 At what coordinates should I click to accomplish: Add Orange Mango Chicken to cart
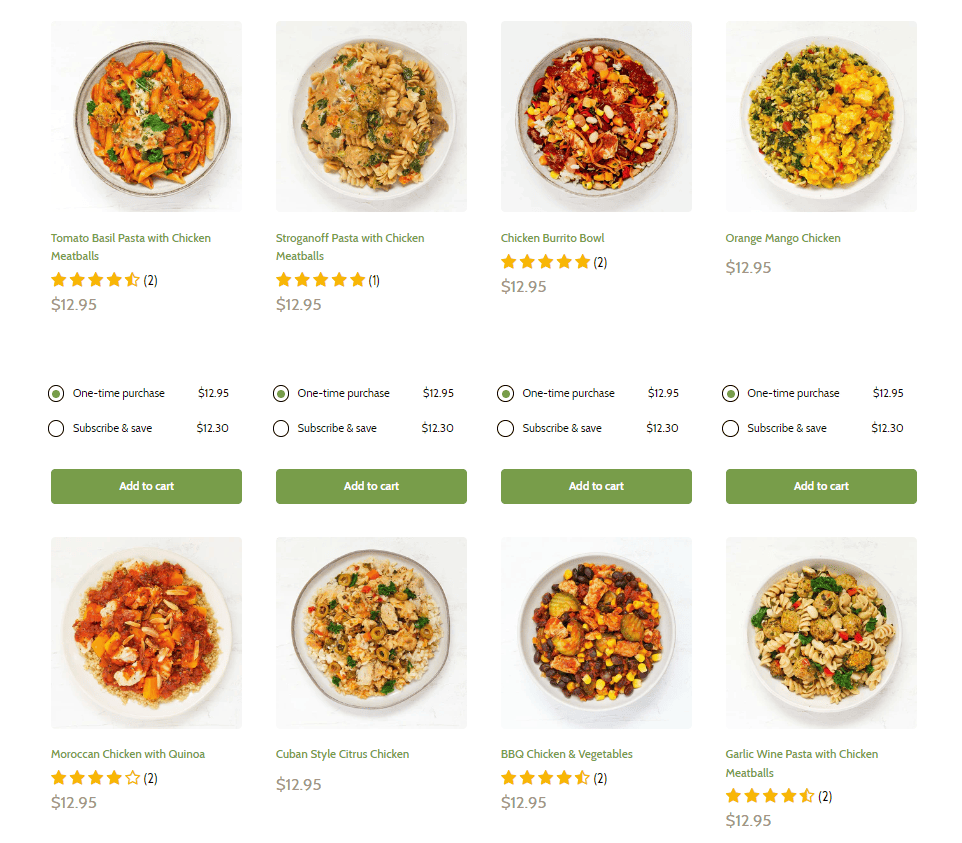(820, 486)
